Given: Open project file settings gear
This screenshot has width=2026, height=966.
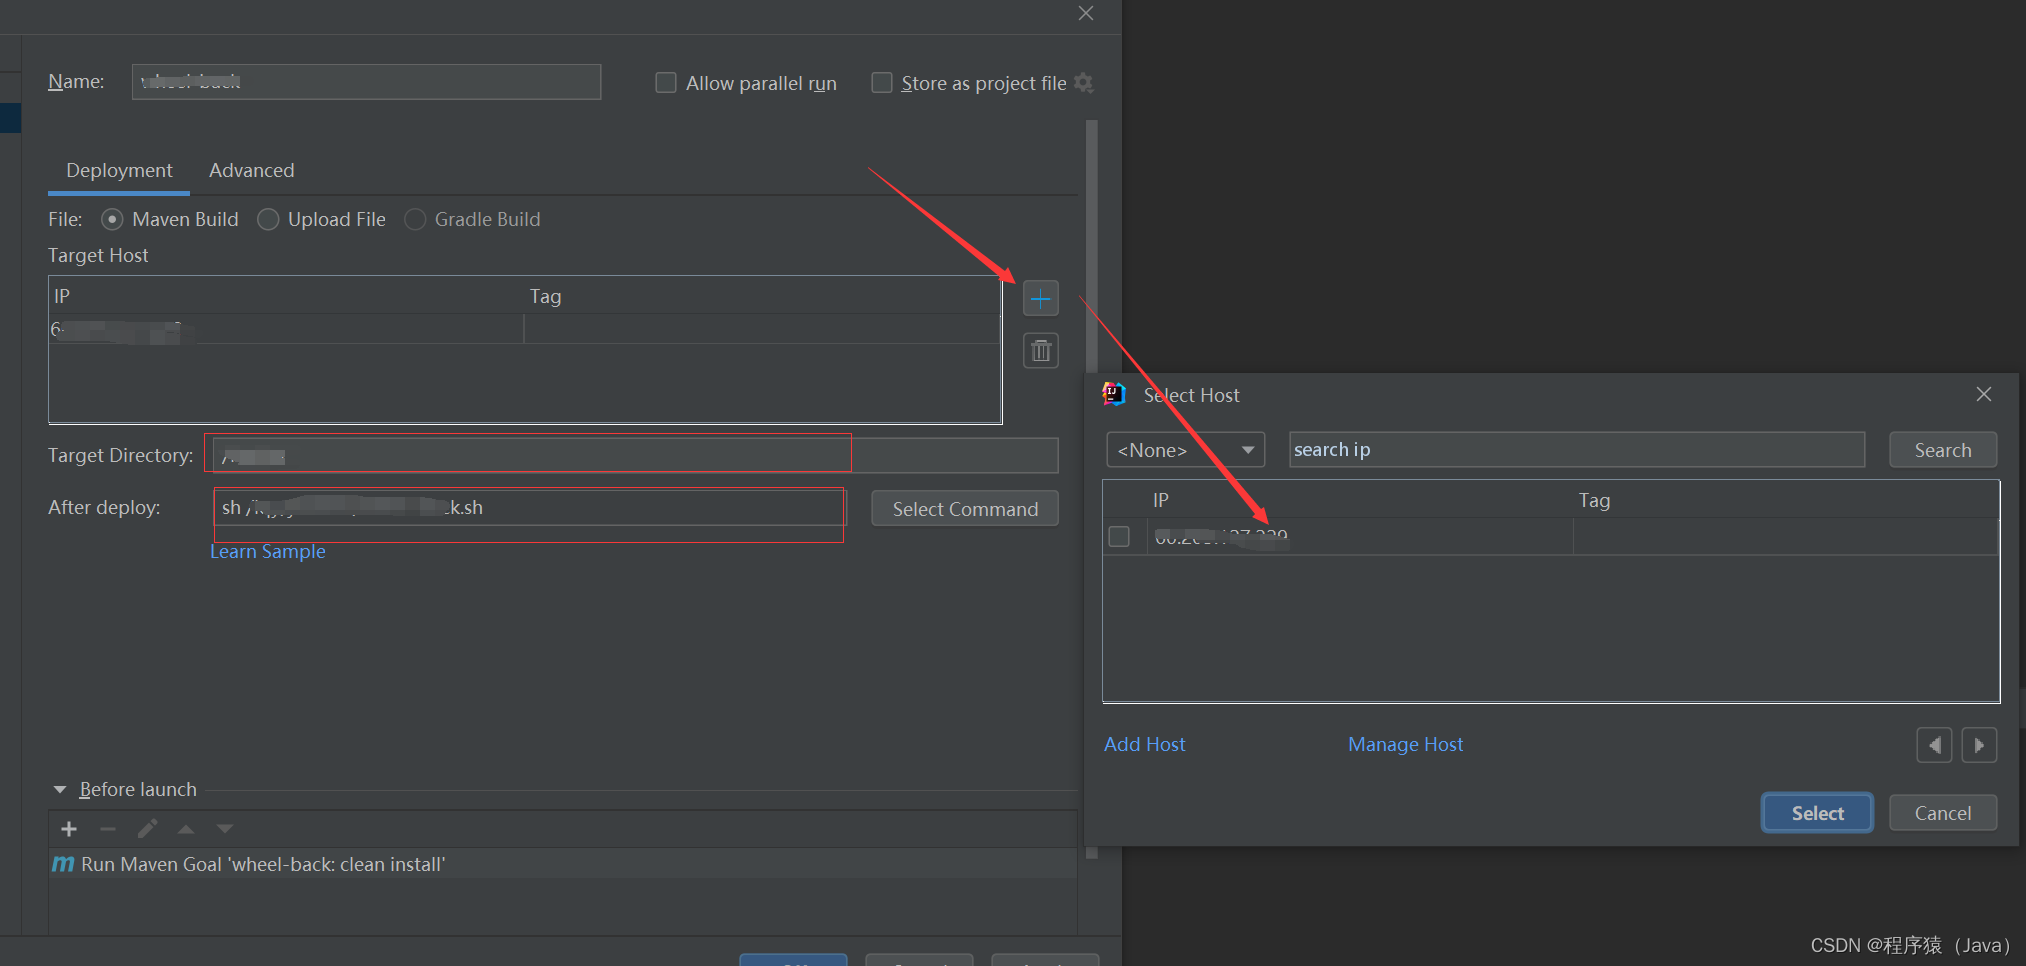Looking at the screenshot, I should point(1084,83).
